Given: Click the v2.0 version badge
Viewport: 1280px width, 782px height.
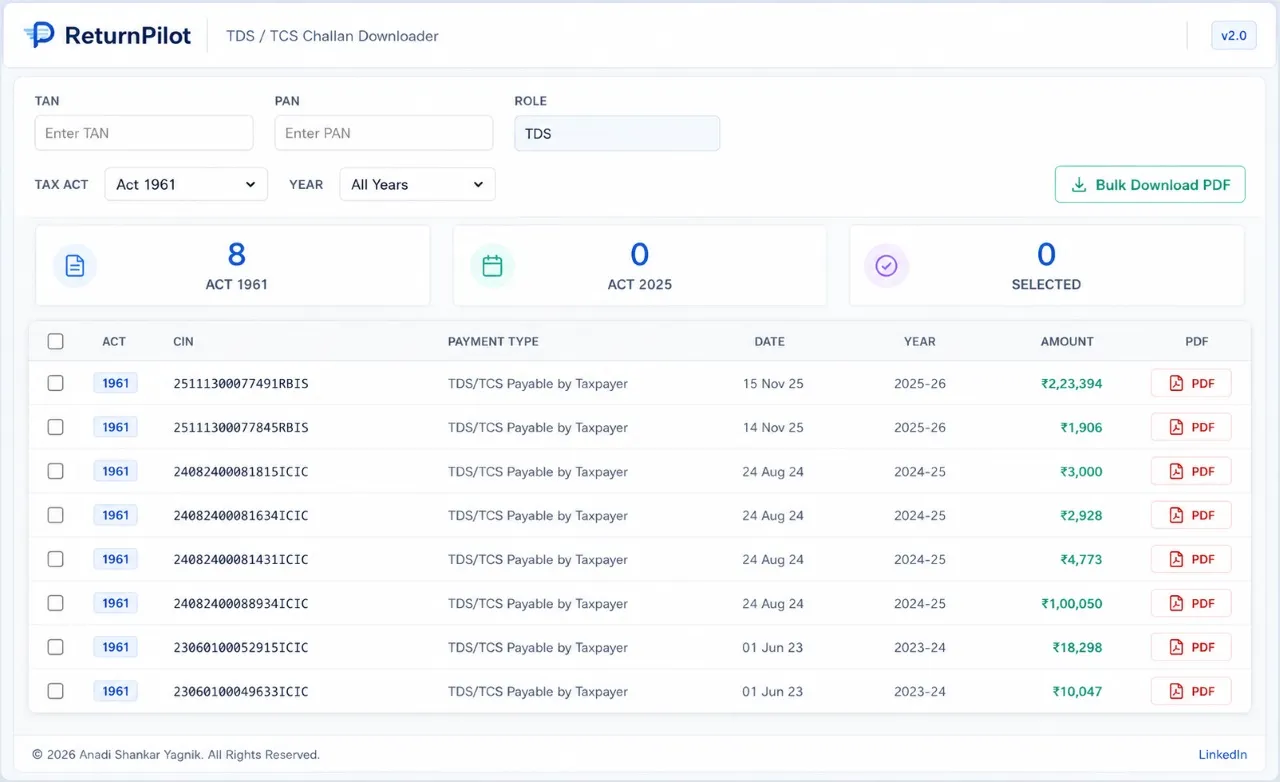Looking at the screenshot, I should 1234,35.
